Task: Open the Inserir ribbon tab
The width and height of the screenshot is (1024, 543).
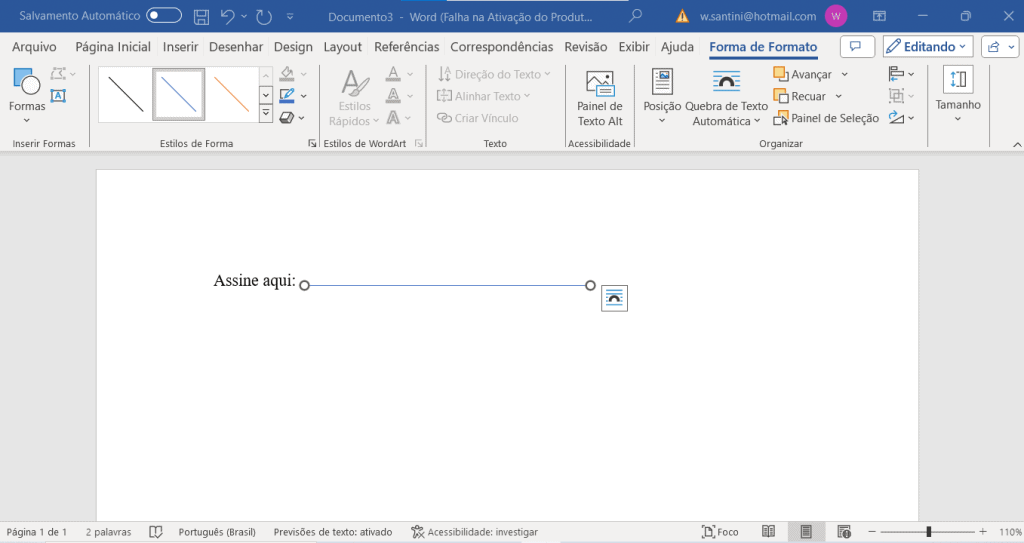Action: (x=180, y=47)
